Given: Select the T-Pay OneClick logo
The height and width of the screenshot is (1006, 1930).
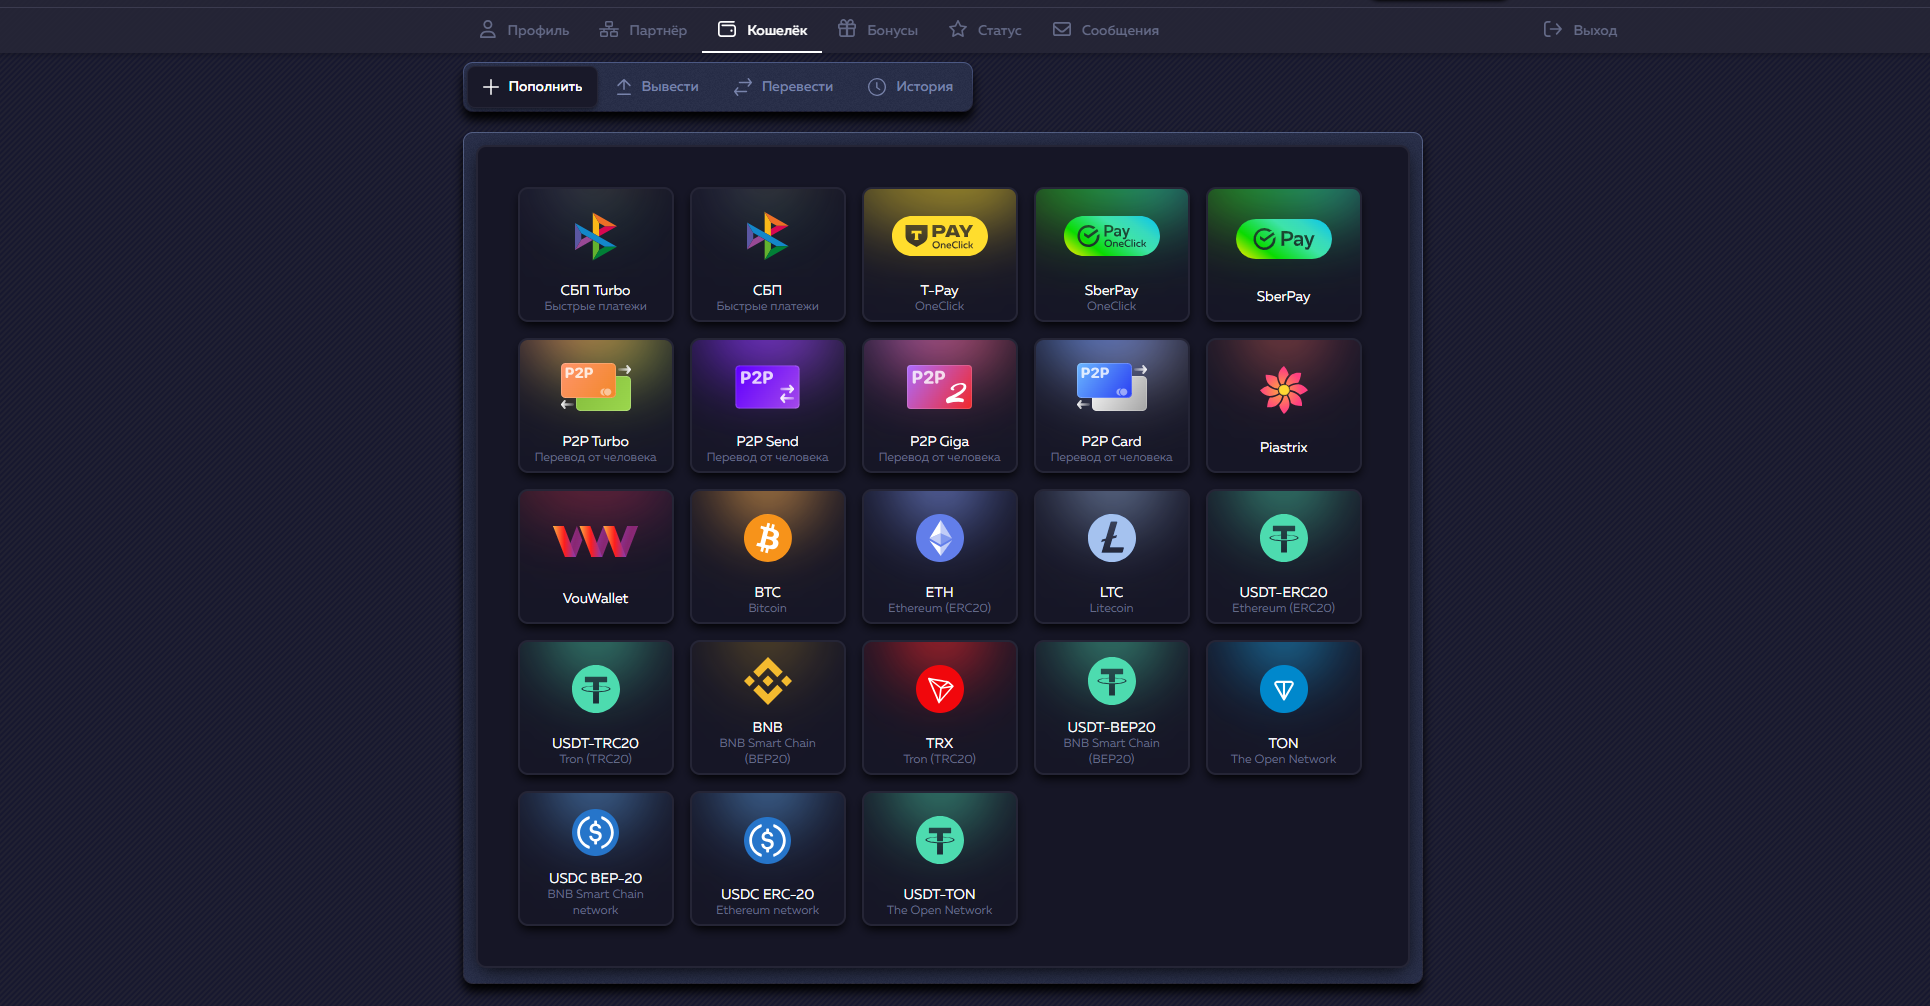Looking at the screenshot, I should click(x=940, y=236).
